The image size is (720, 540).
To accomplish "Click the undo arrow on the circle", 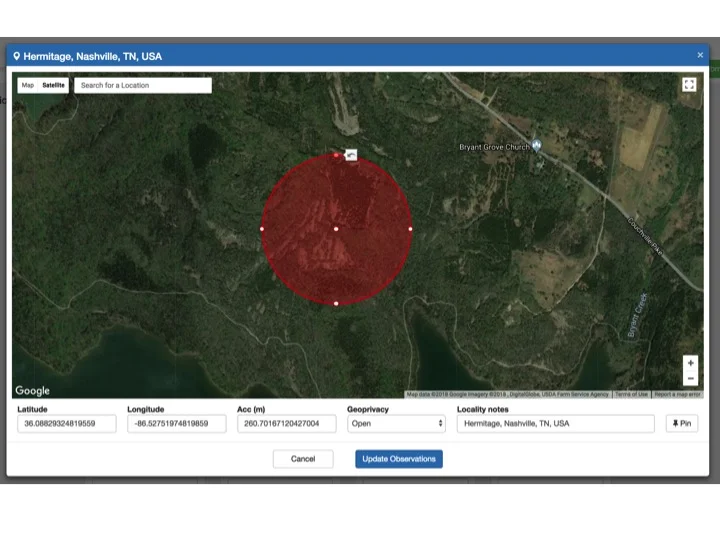I will click(351, 155).
